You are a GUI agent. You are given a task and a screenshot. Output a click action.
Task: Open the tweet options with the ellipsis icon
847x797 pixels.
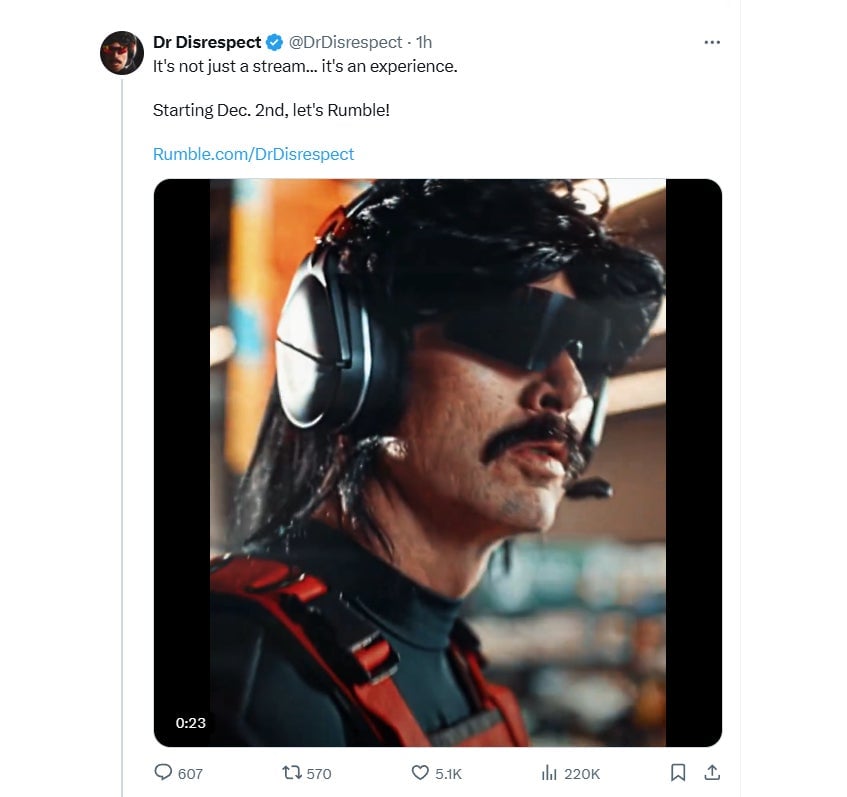(x=712, y=42)
